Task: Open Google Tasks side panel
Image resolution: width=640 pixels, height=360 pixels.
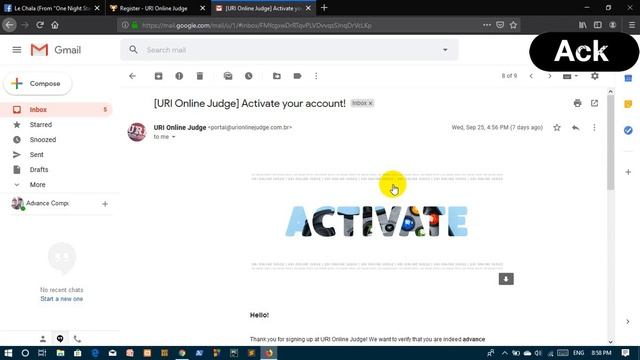Action: pyautogui.click(x=628, y=130)
